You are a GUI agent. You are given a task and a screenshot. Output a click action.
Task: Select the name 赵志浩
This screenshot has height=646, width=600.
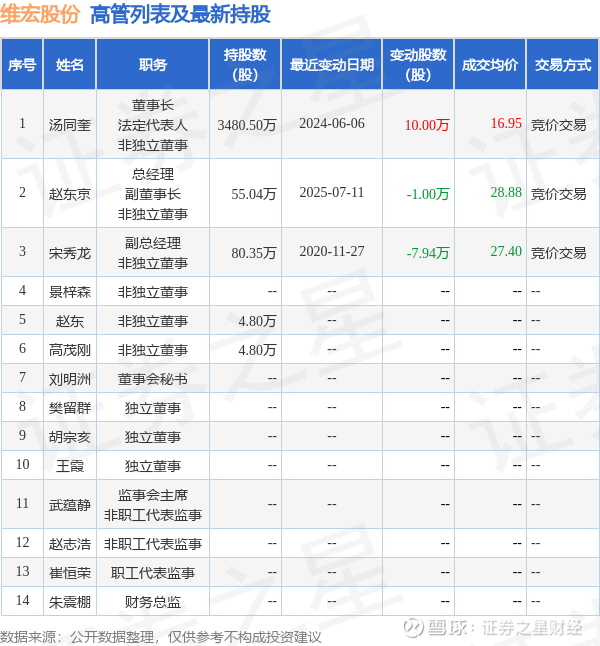(x=70, y=543)
